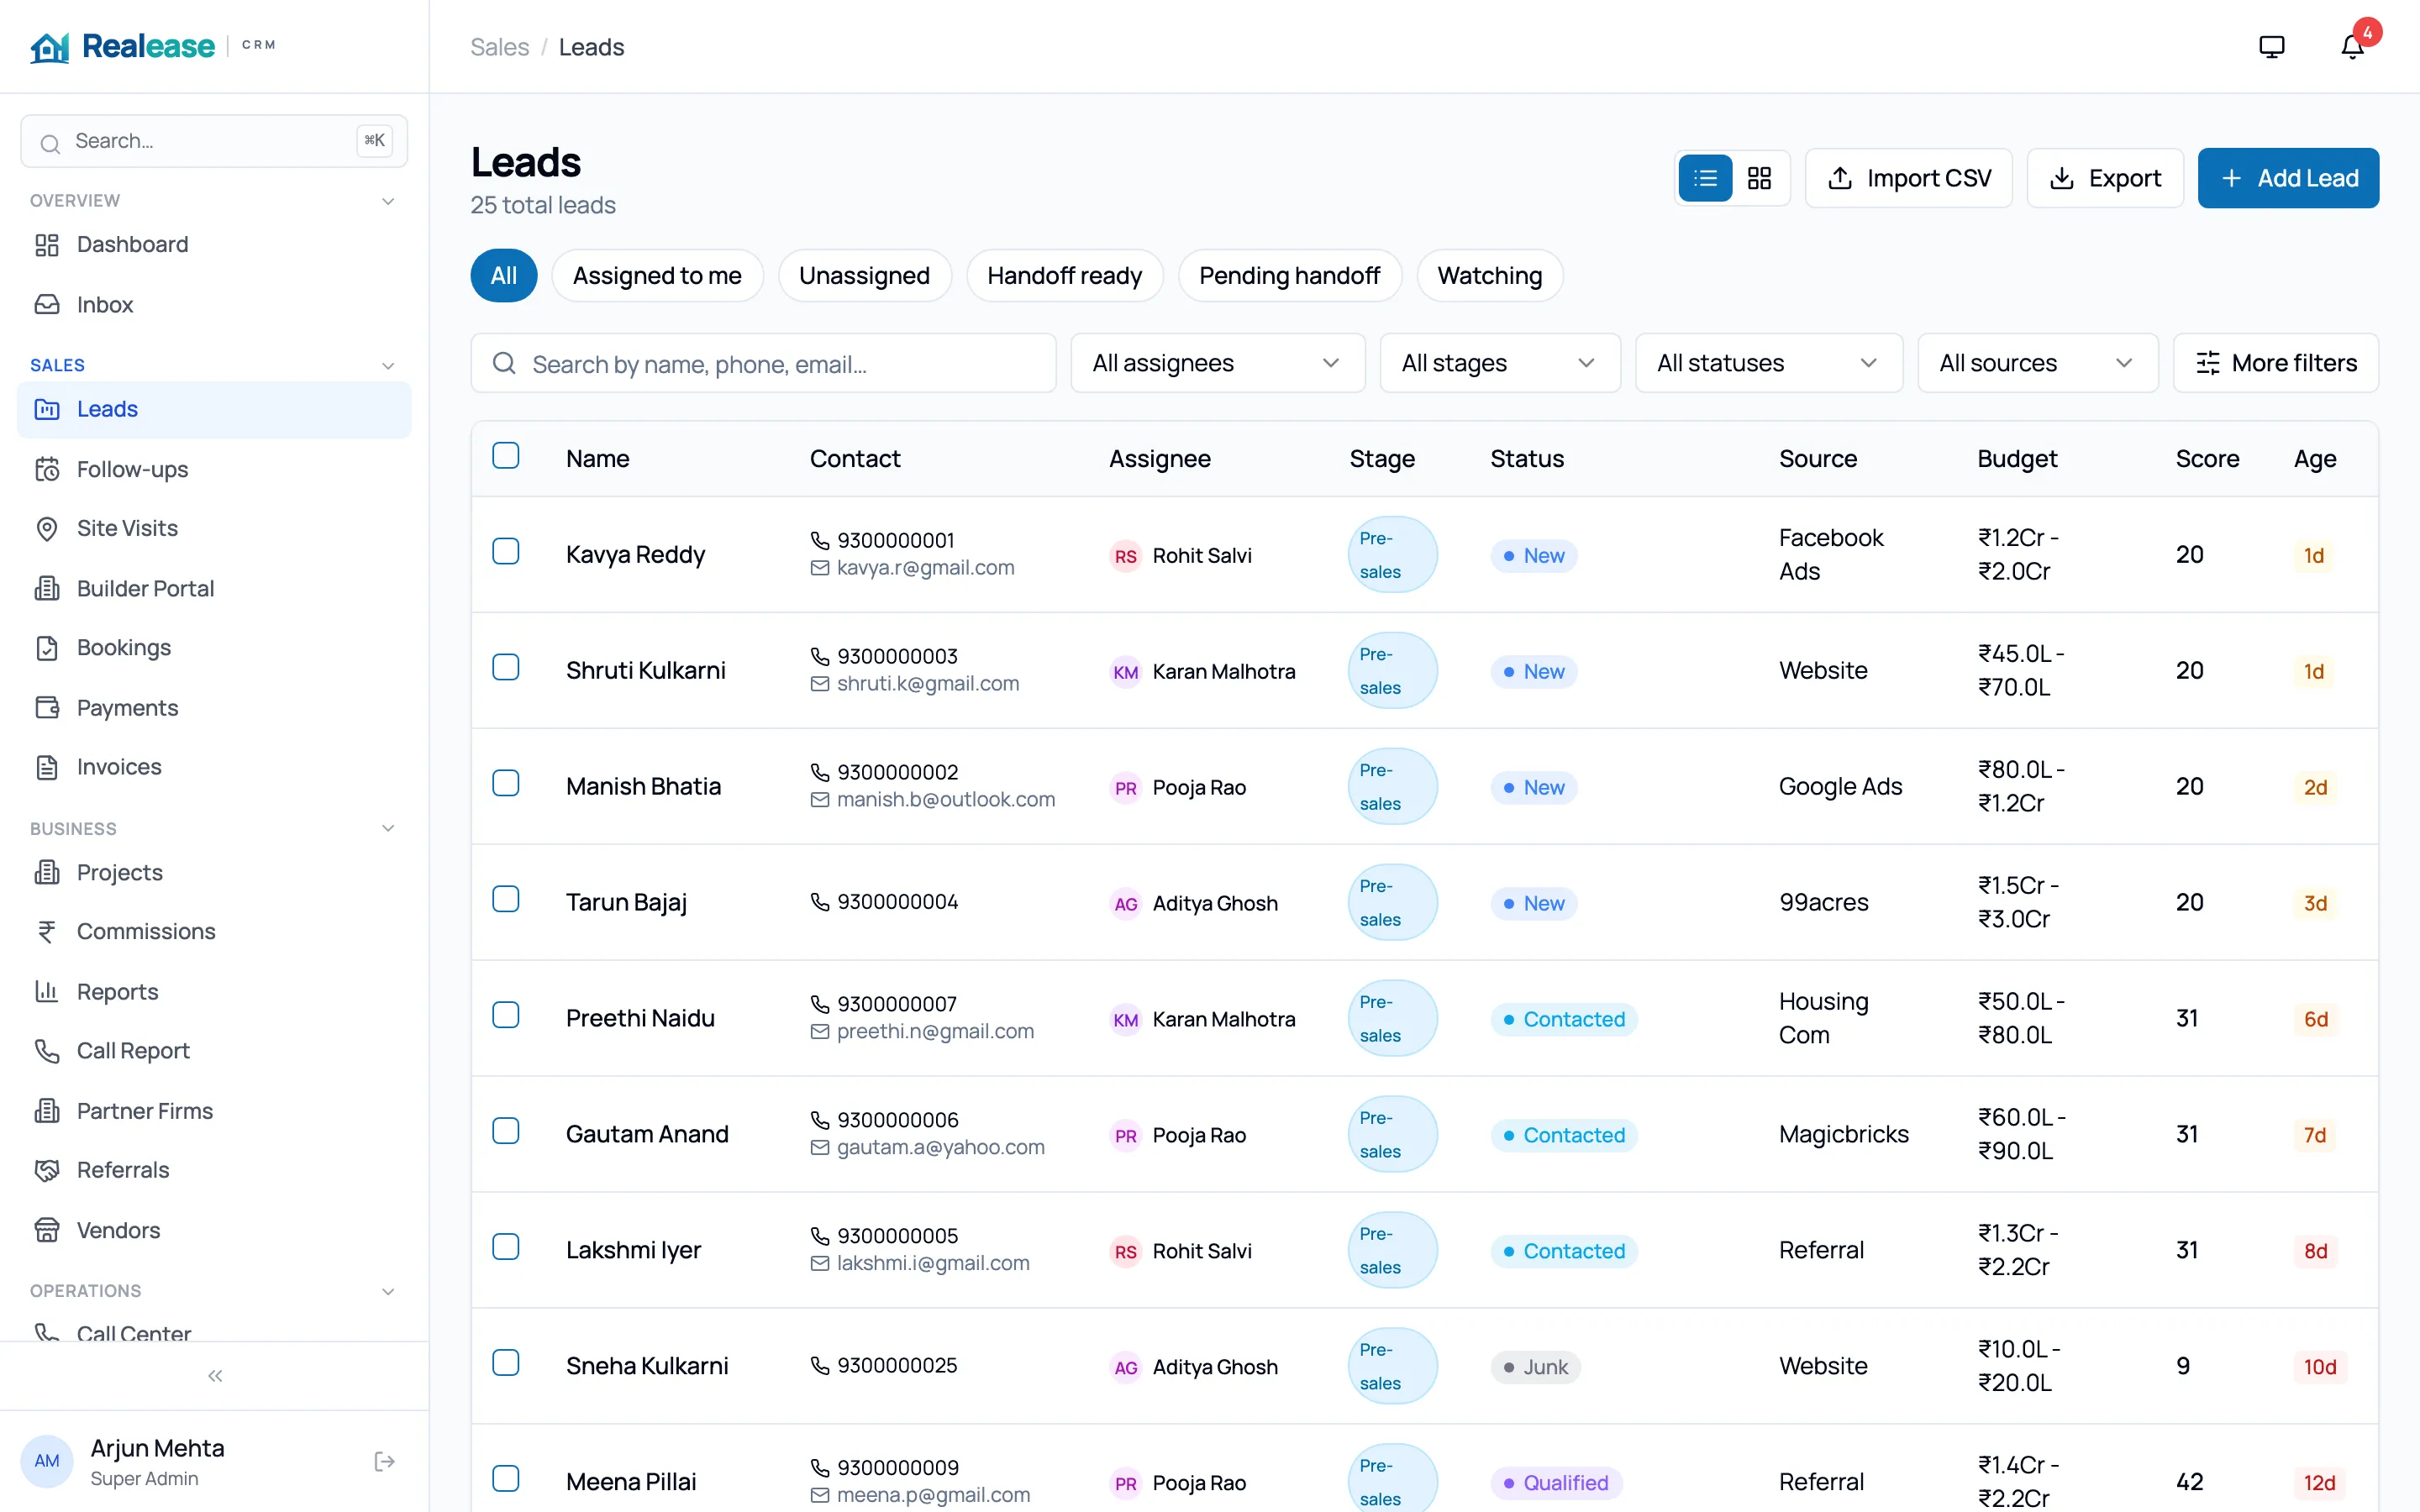Check the Kavya Reddy row checkbox
The height and width of the screenshot is (1512, 2420).
pyautogui.click(x=506, y=552)
